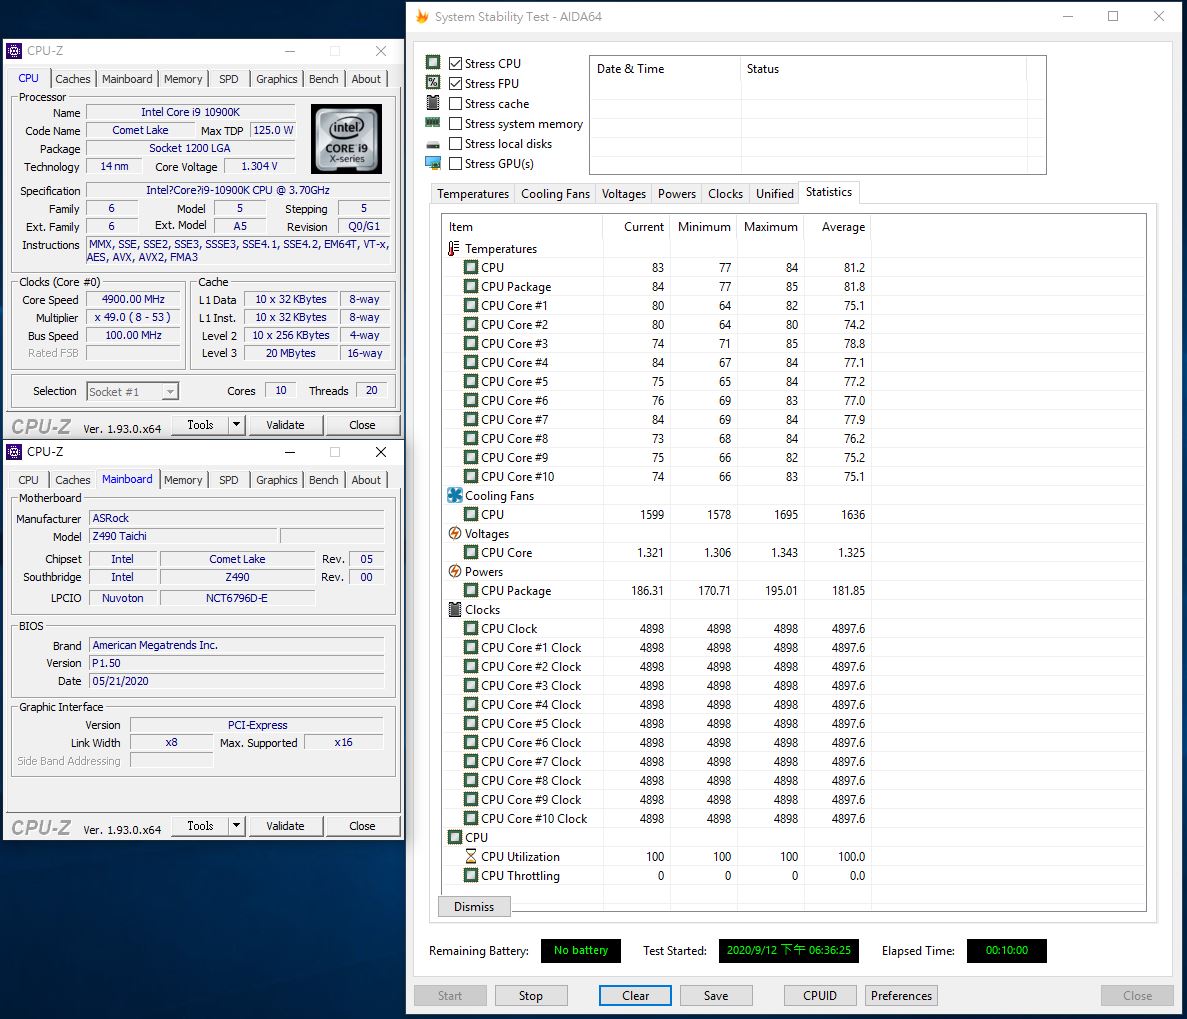Select the CPU Package power row
This screenshot has height=1019, width=1187.
515,591
